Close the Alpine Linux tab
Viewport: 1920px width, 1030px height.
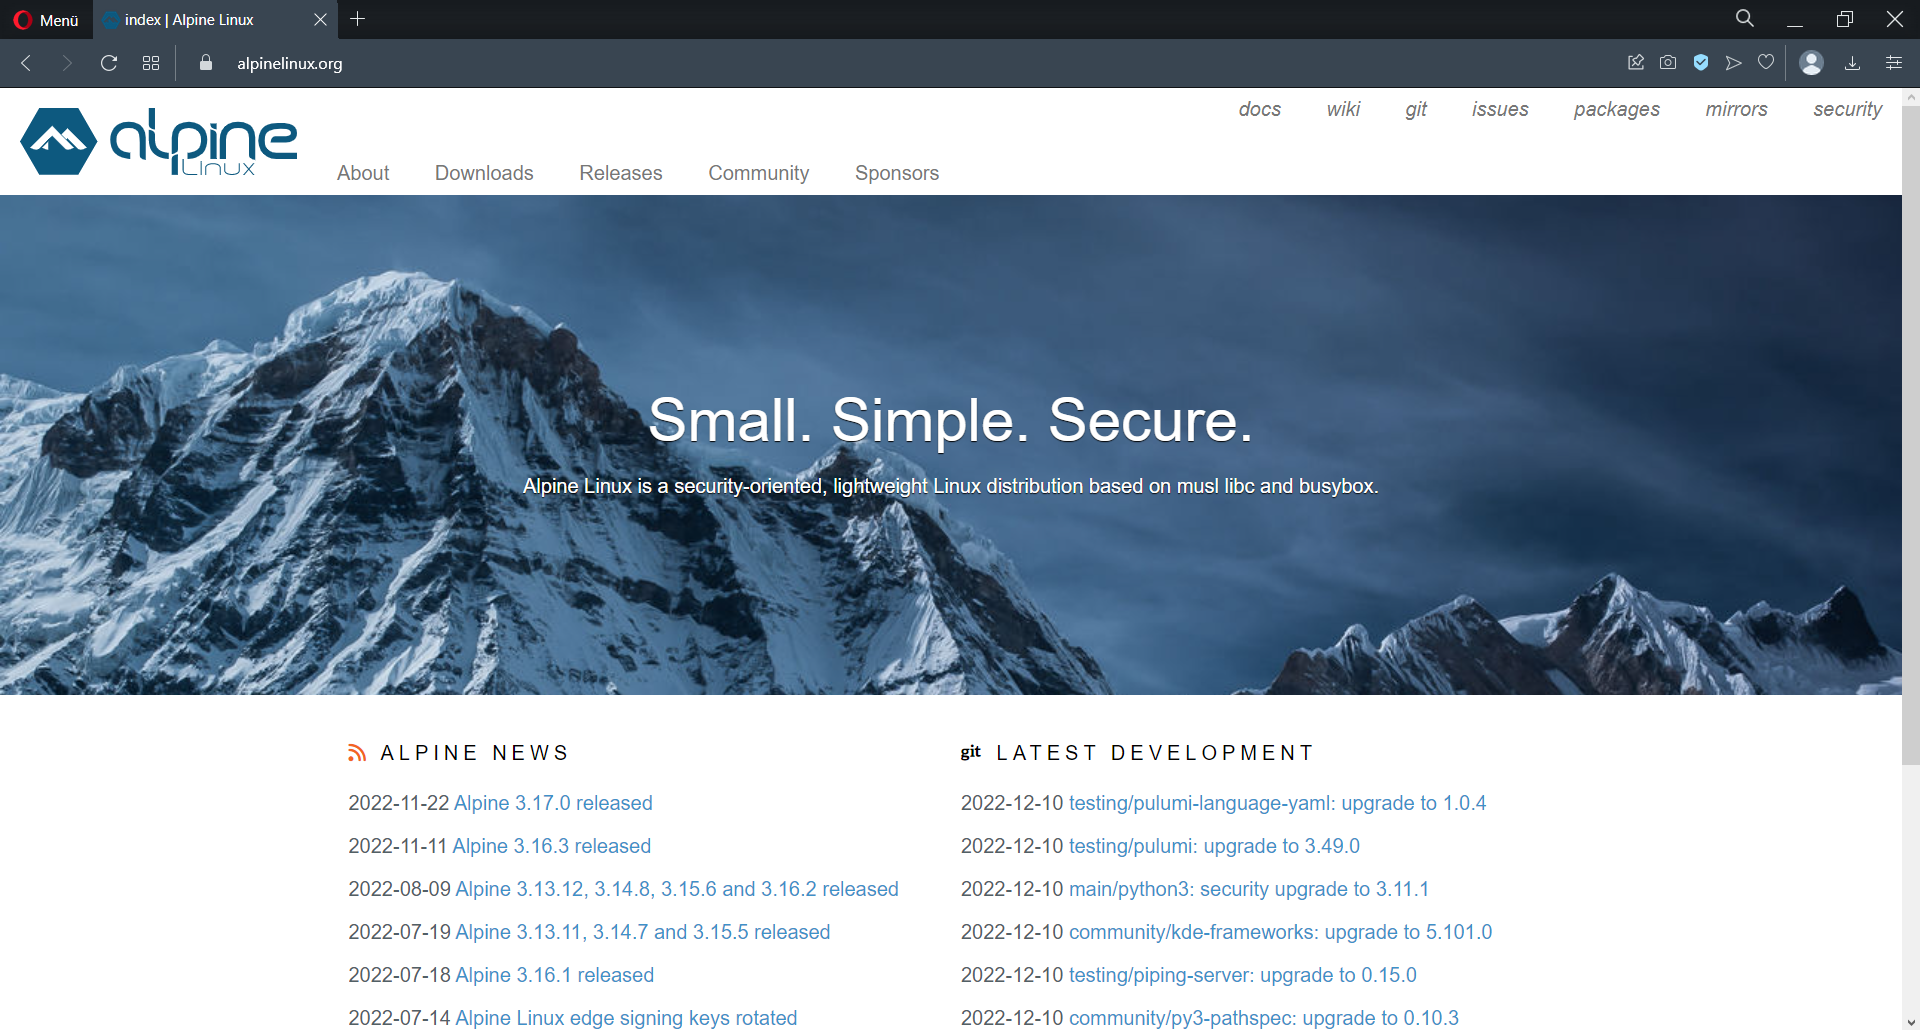pos(320,20)
